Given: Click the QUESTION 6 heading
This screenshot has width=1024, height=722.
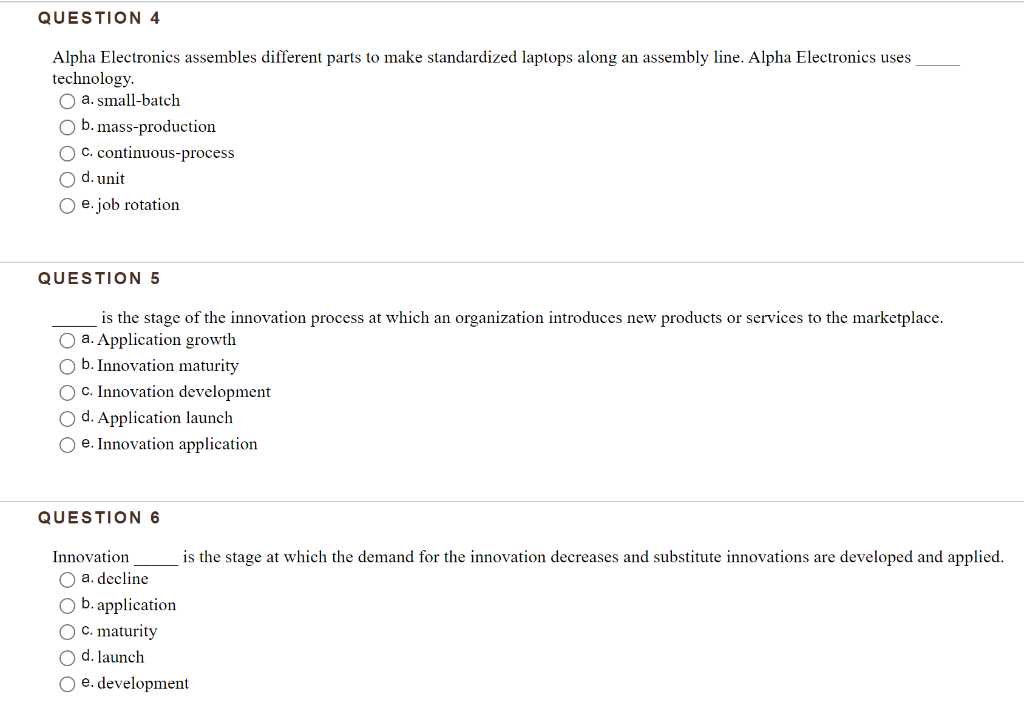Looking at the screenshot, I should [99, 517].
